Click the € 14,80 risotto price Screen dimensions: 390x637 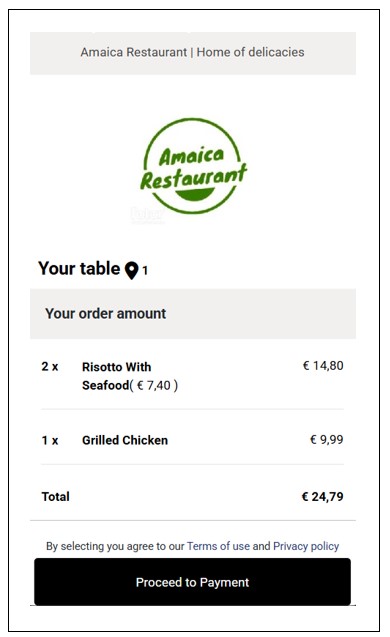click(x=323, y=366)
